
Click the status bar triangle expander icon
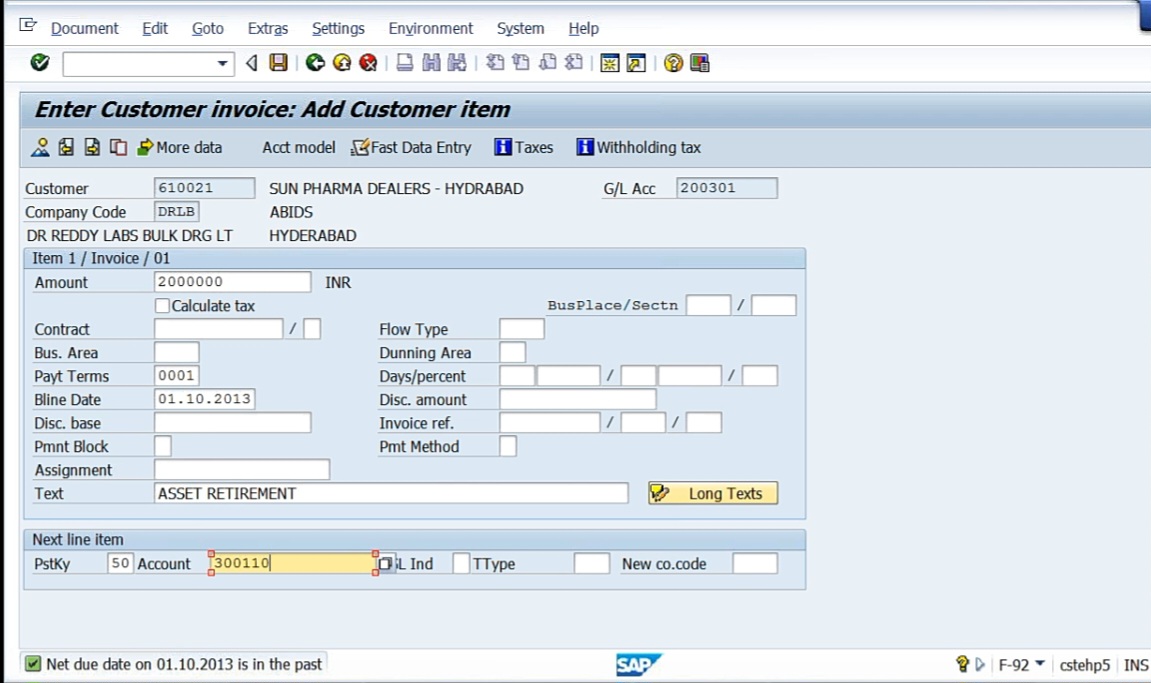[980, 665]
